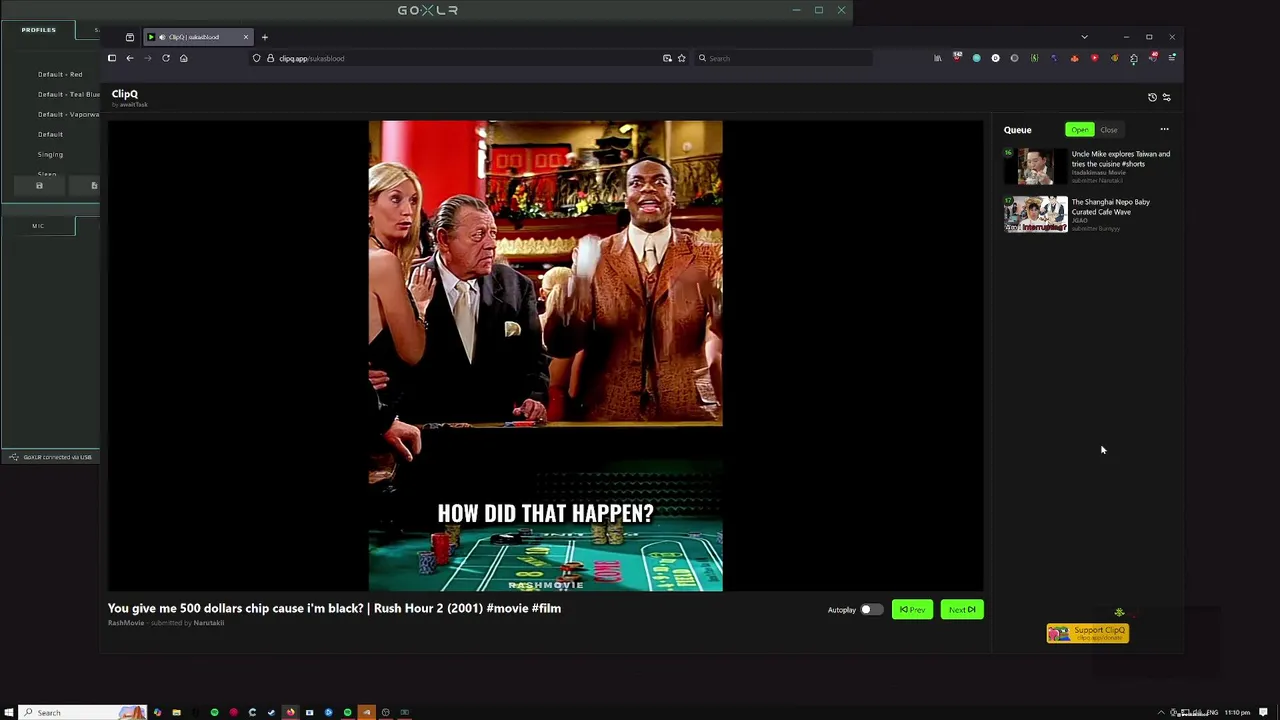Image resolution: width=1280 pixels, height=720 pixels.
Task: Click RashMovie channel name below title
Action: [126, 623]
